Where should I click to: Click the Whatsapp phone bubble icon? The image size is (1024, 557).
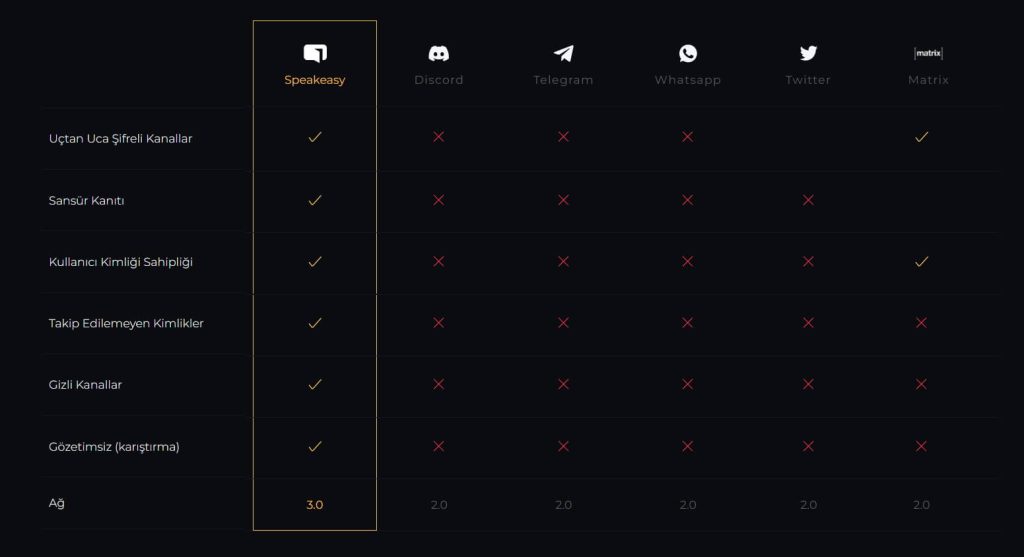tap(688, 53)
